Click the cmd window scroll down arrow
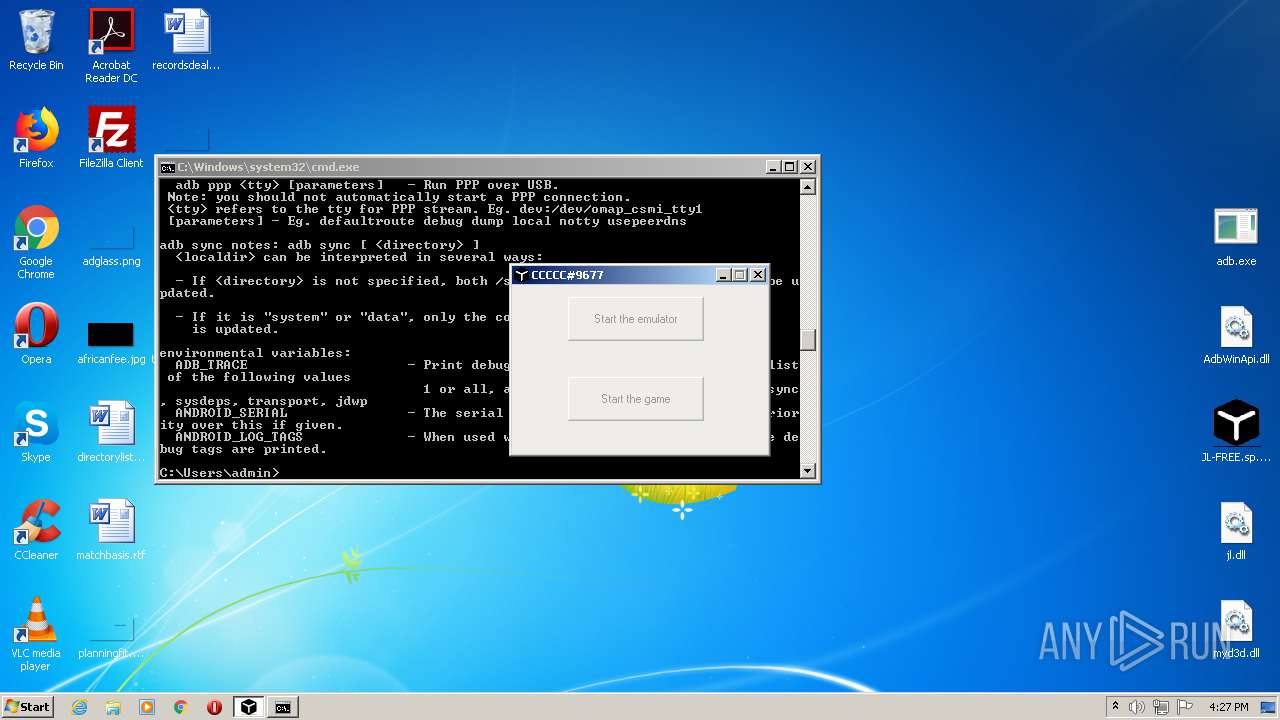The width and height of the screenshot is (1280, 720). pos(808,471)
